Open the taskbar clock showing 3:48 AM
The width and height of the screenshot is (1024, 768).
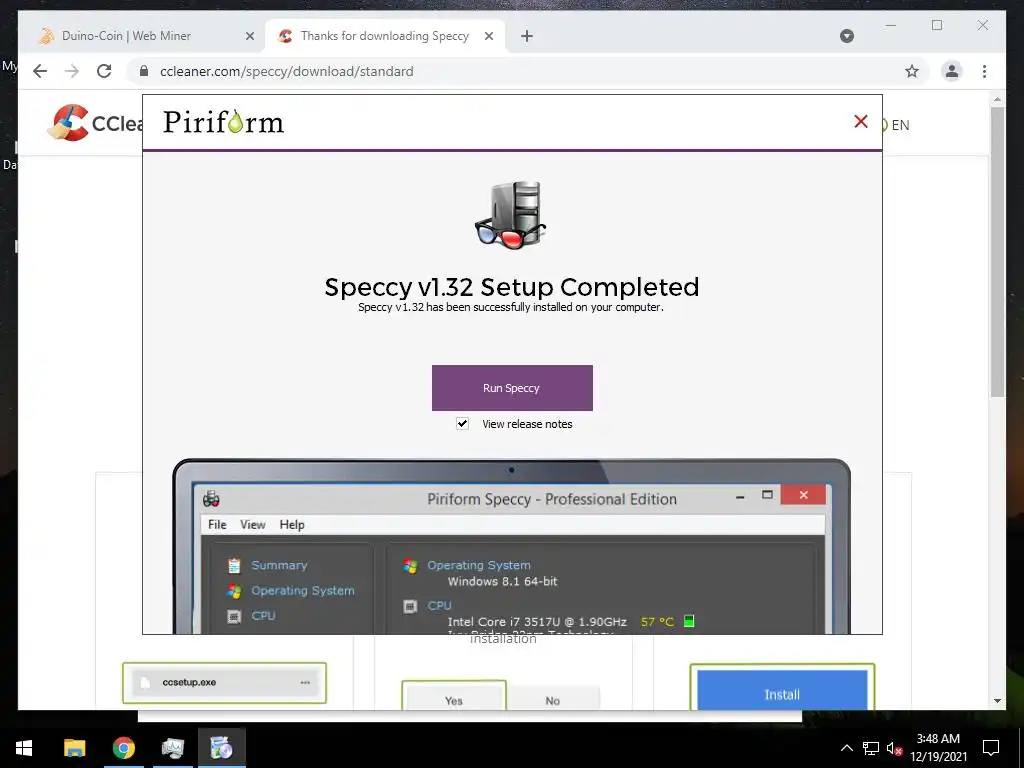(938, 748)
